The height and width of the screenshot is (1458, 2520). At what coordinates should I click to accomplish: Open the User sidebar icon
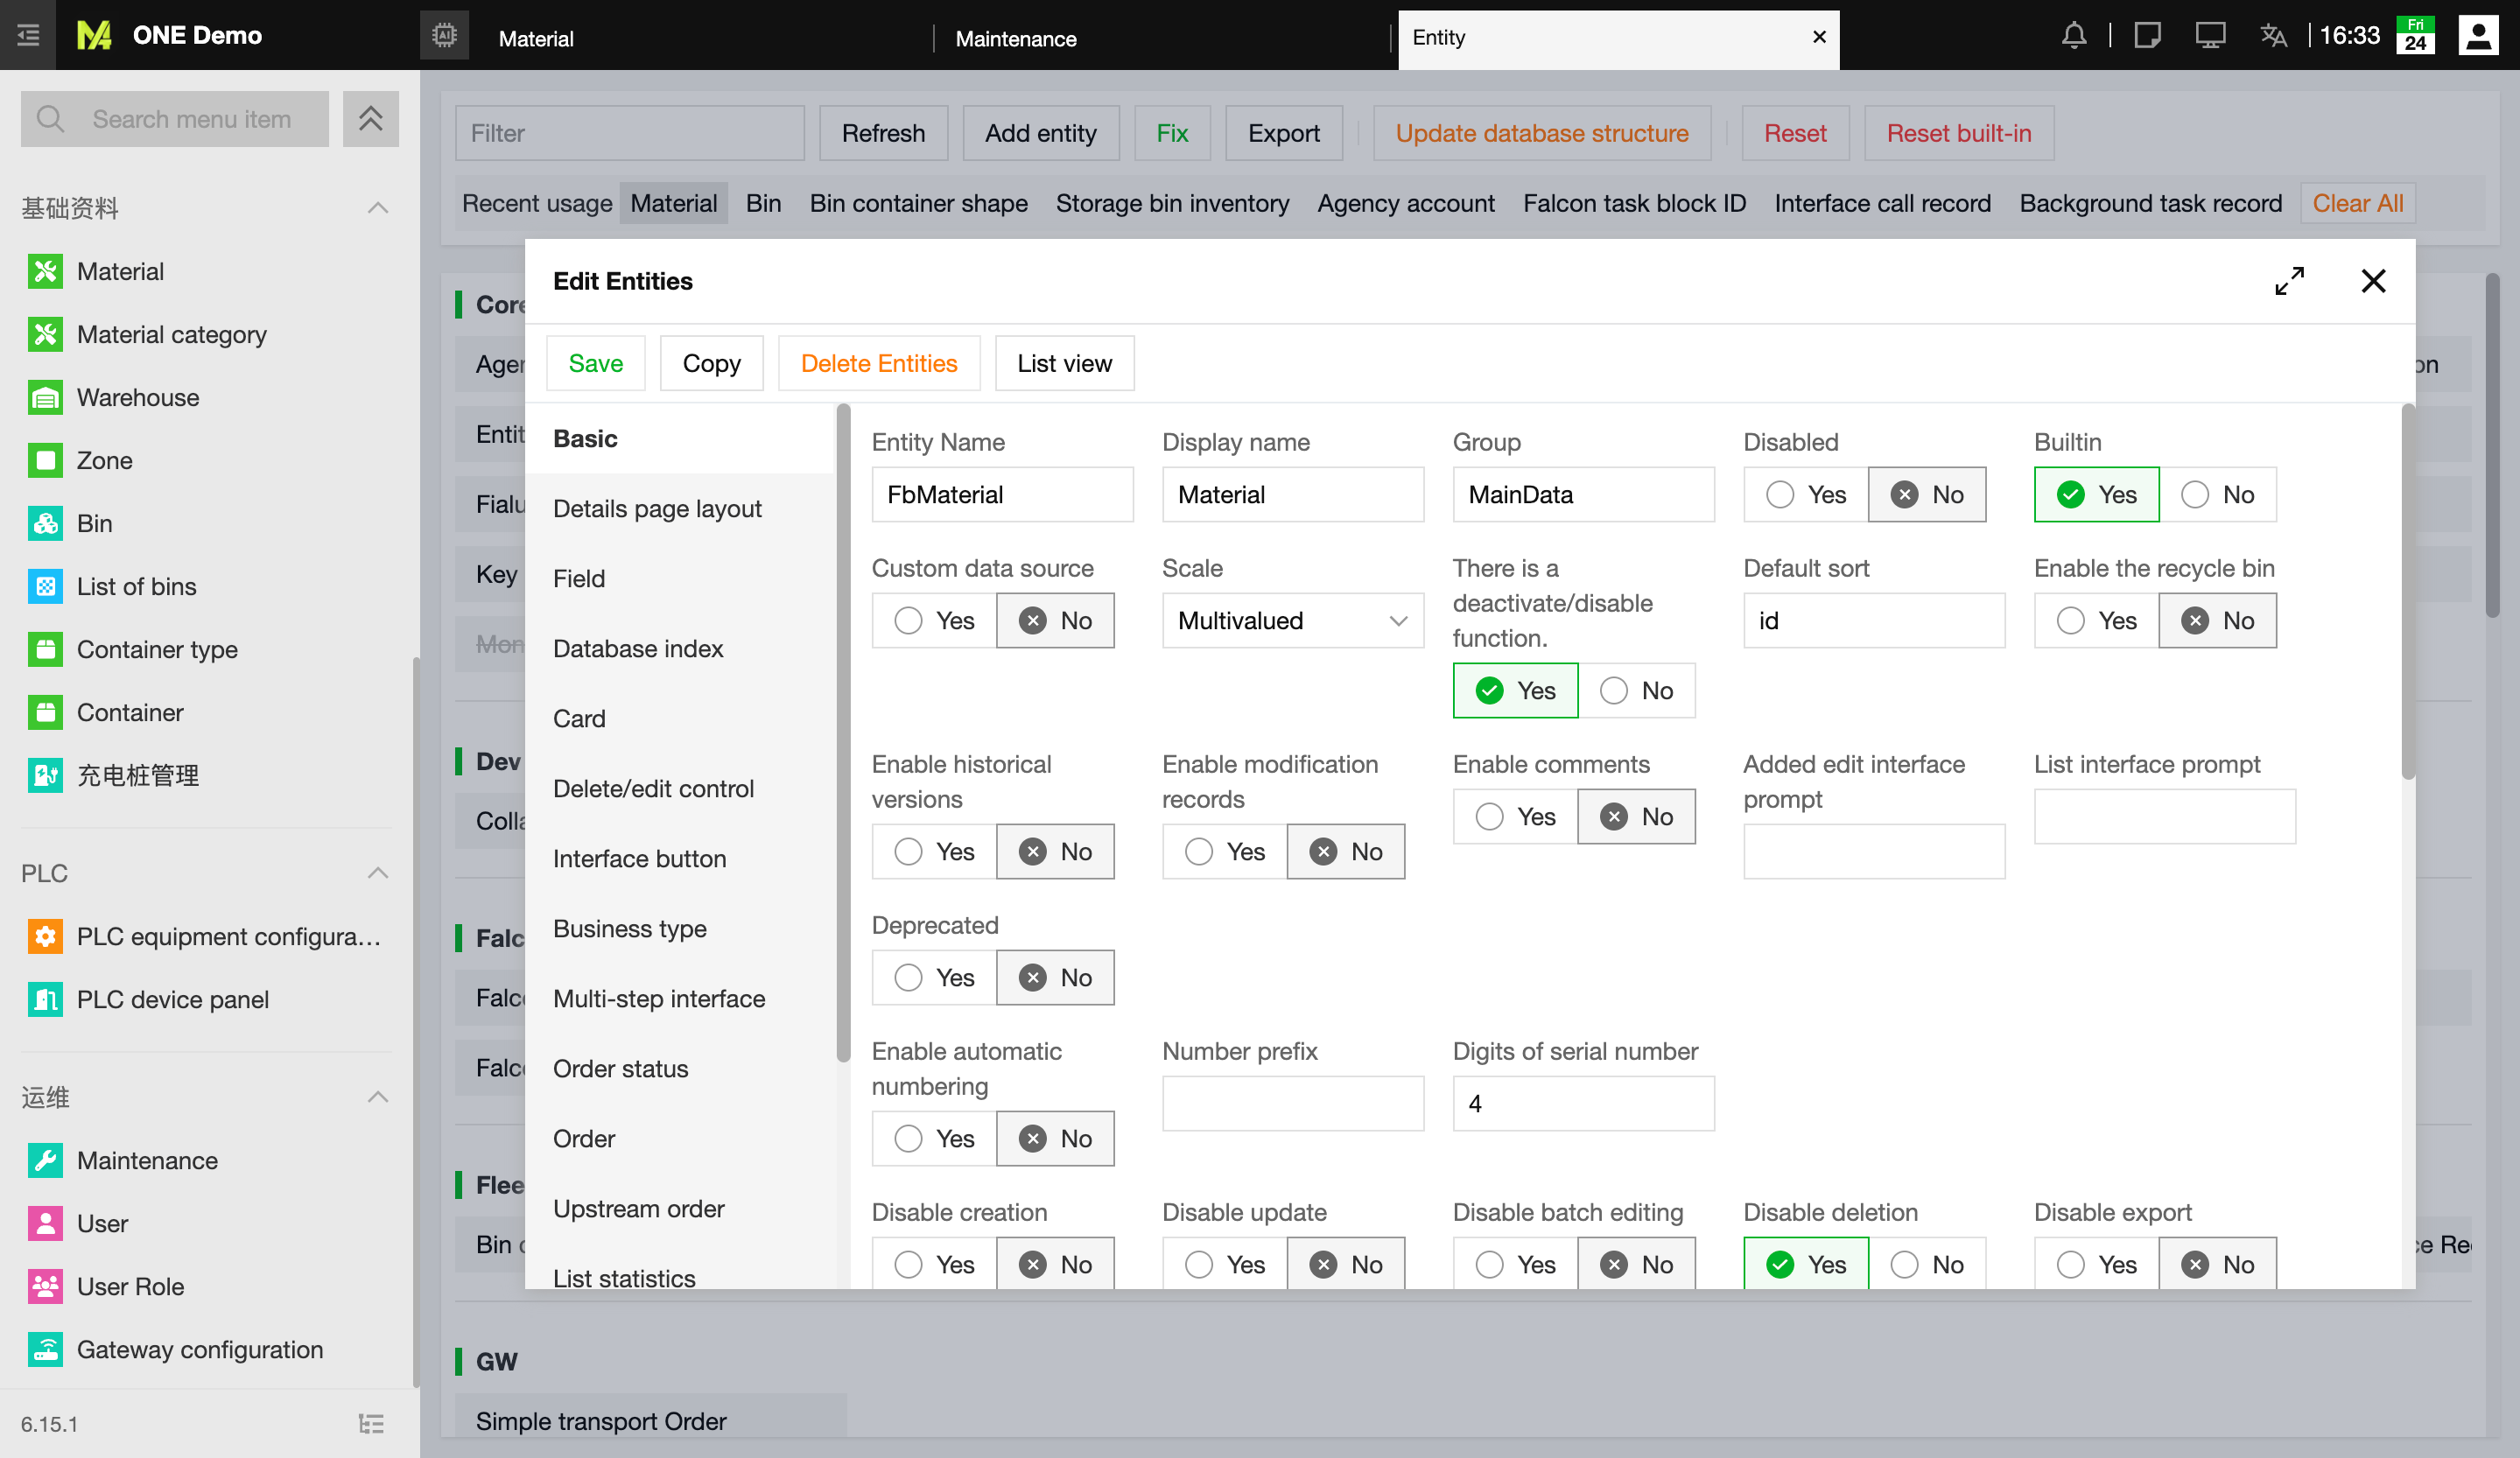45,1223
